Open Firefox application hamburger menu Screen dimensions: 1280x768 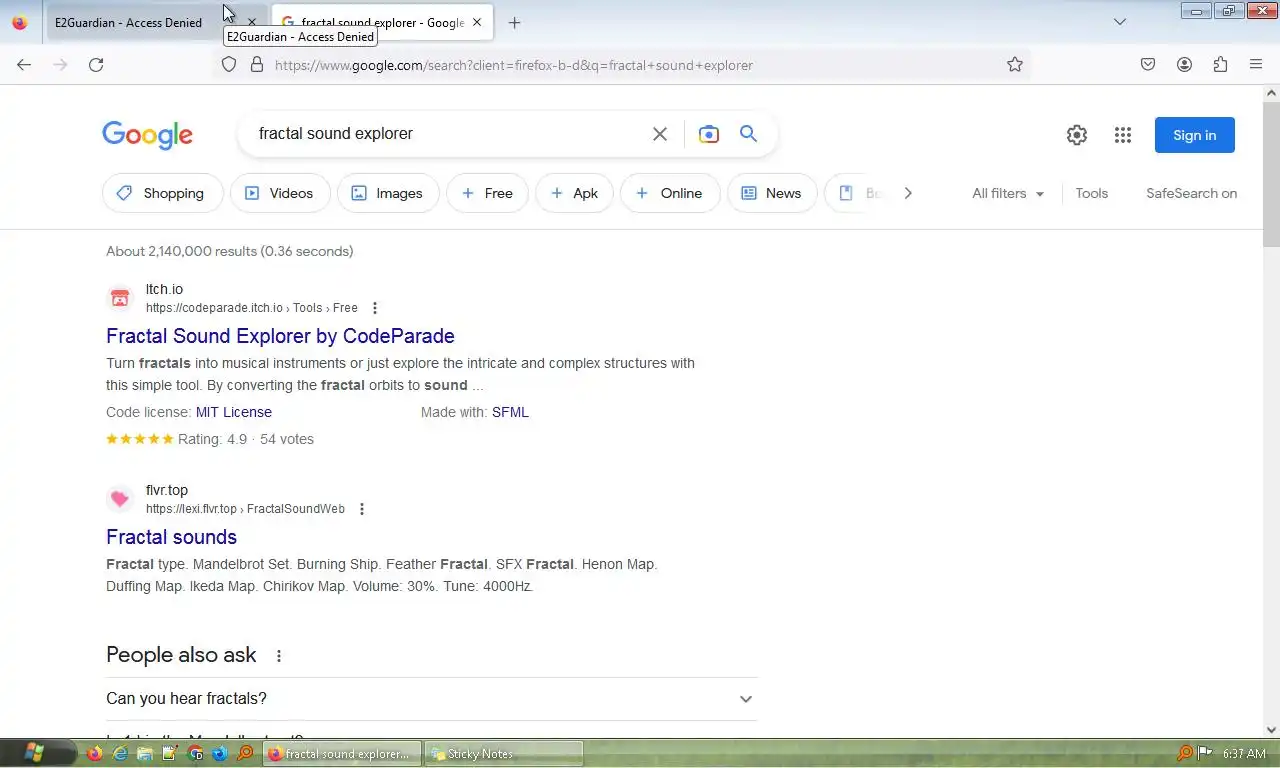[1256, 65]
